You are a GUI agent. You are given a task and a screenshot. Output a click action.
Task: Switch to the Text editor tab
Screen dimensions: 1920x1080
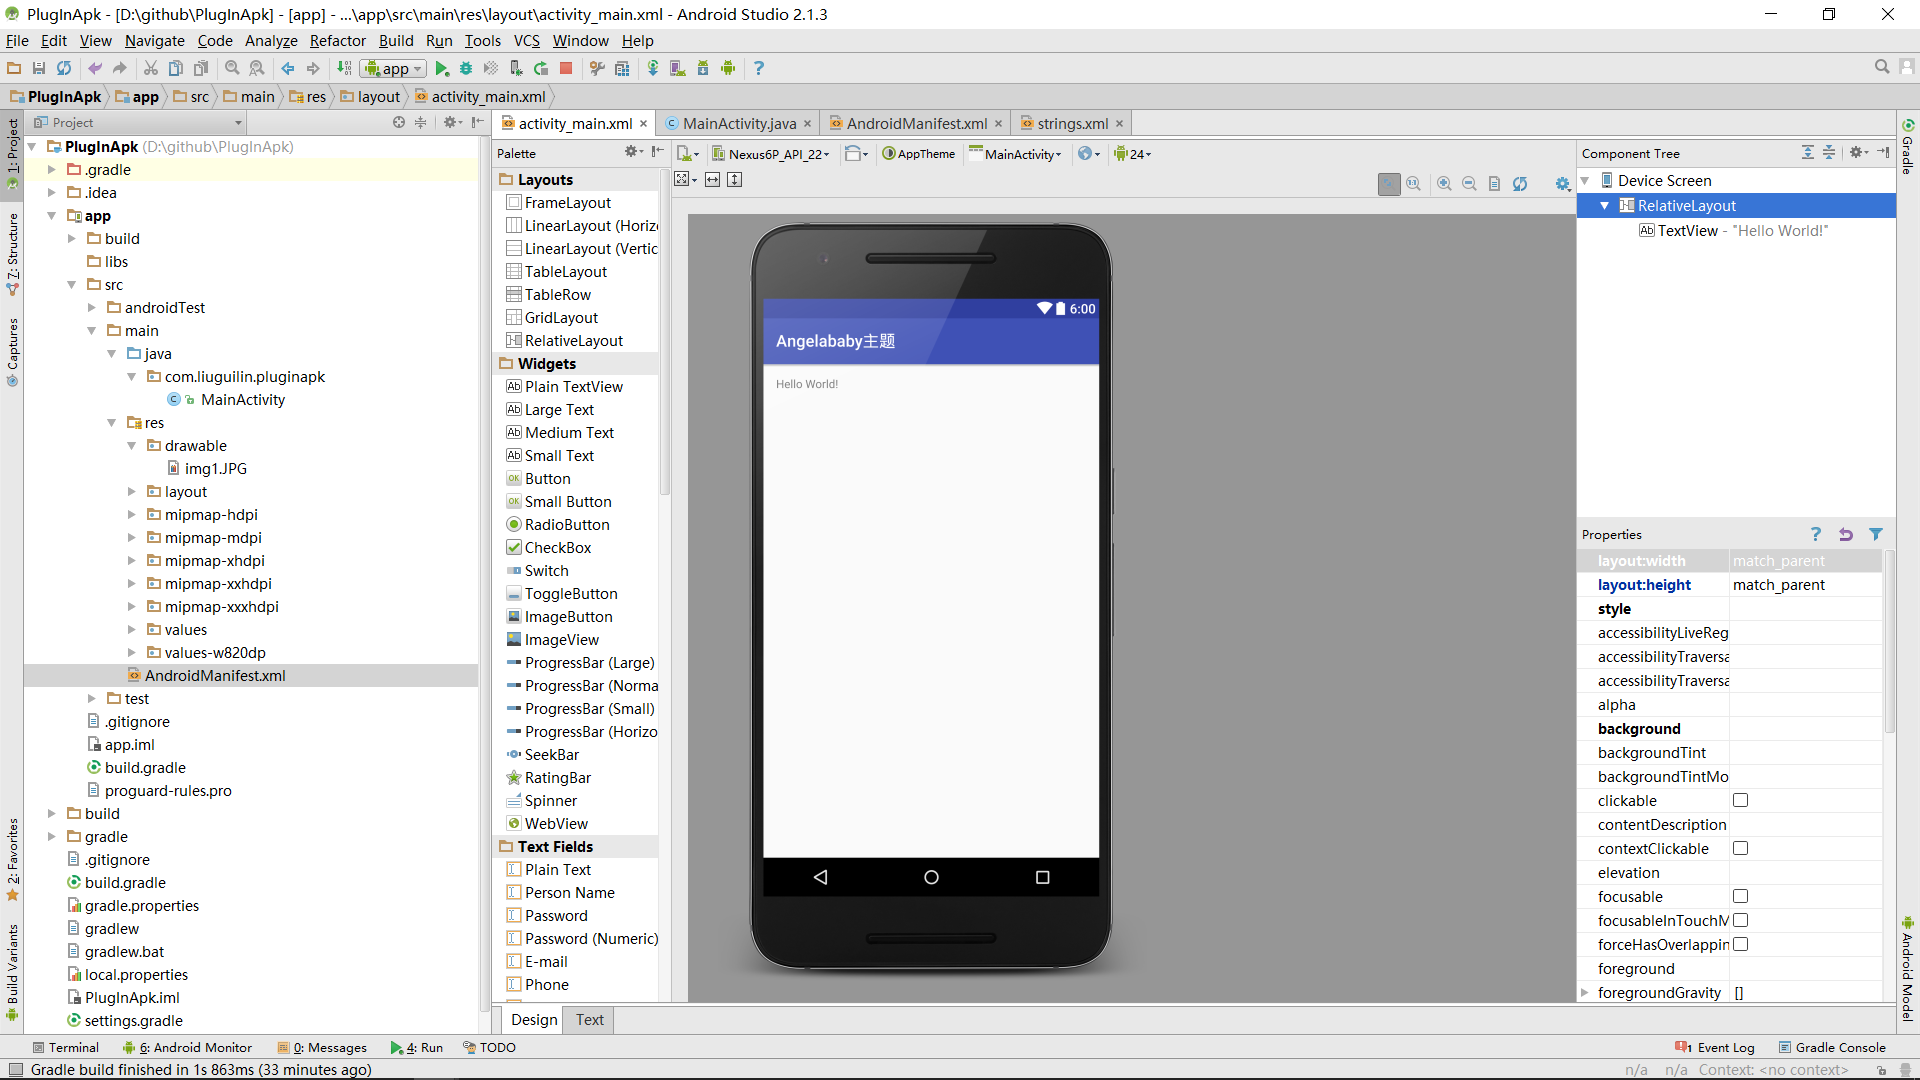click(x=589, y=1020)
